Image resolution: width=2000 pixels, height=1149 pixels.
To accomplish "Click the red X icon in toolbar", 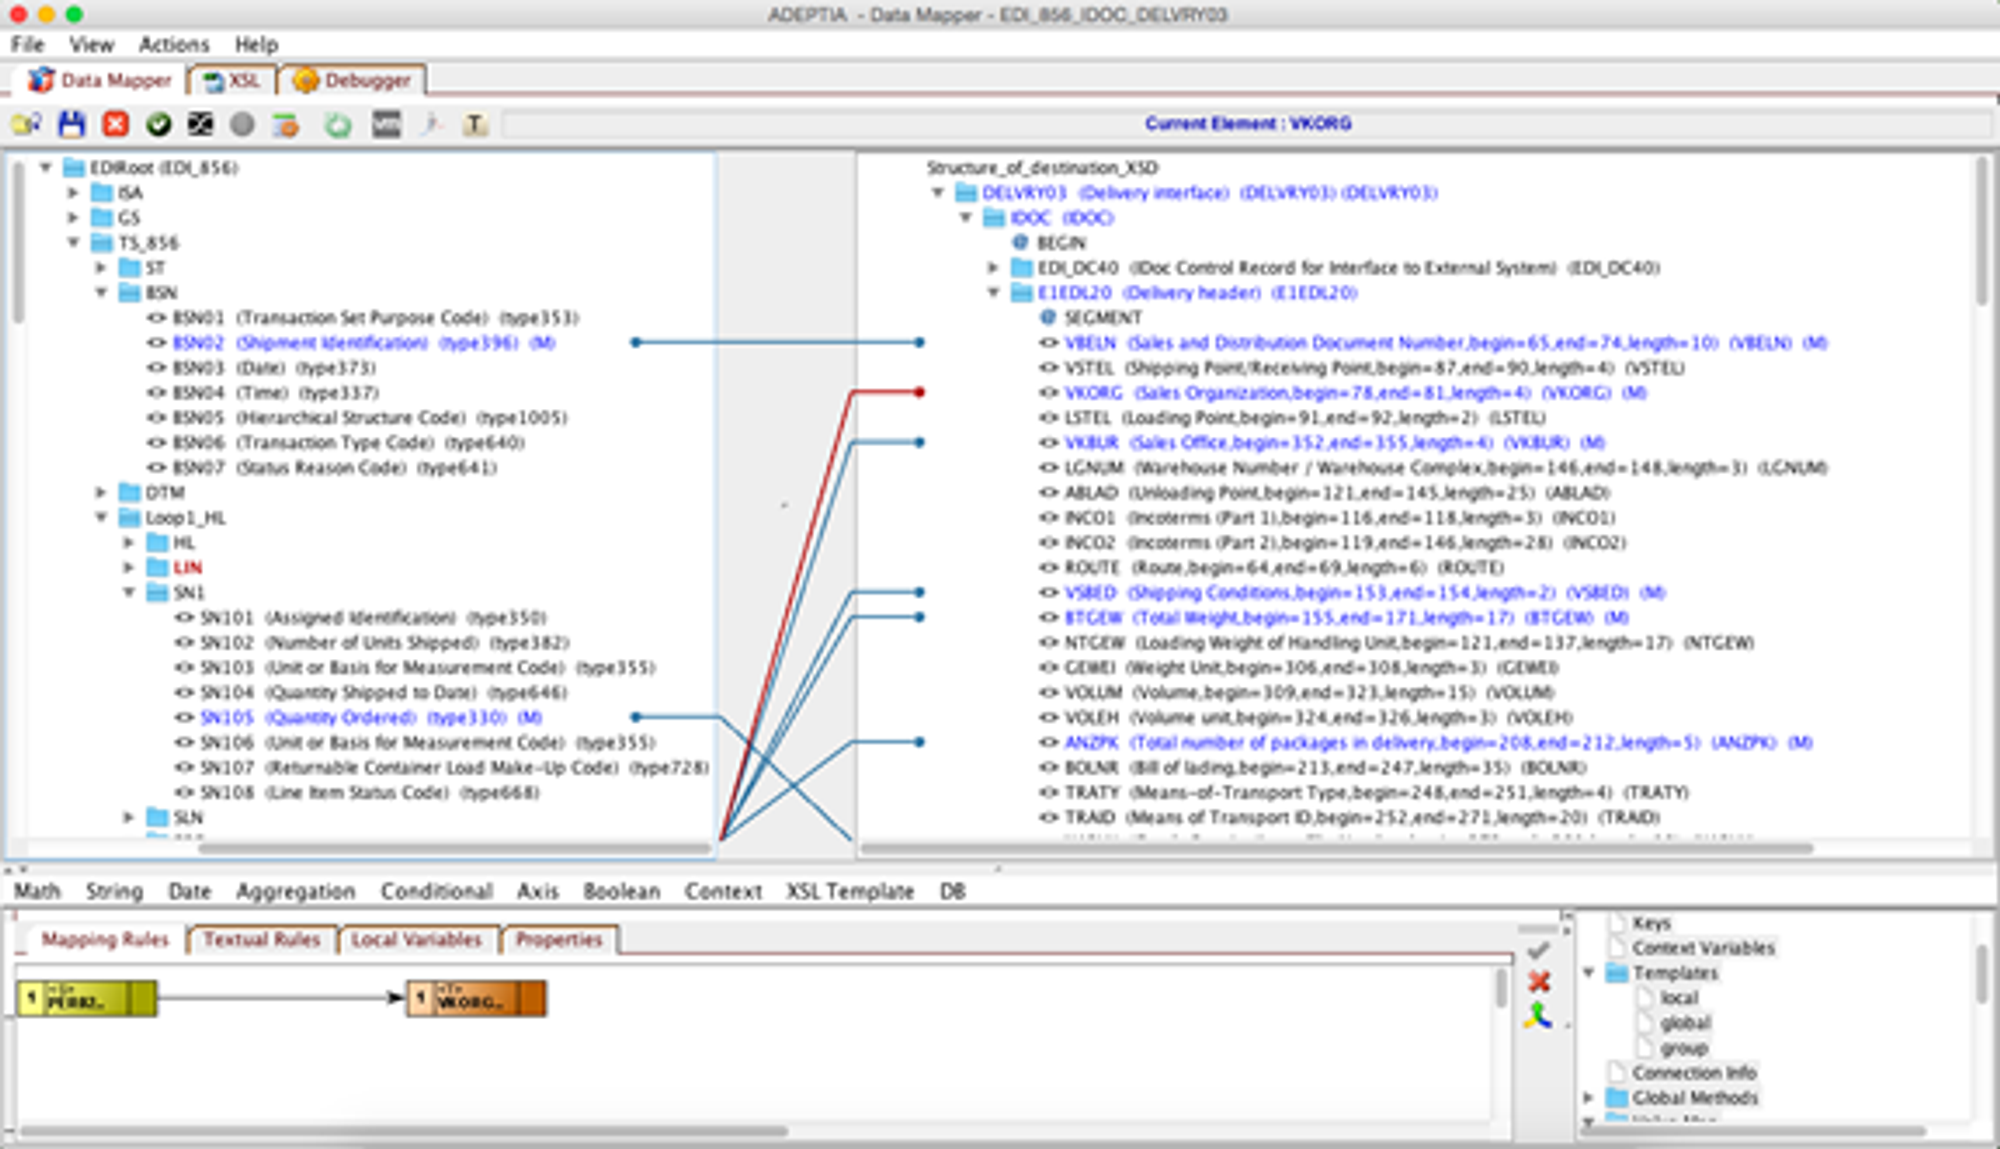I will tap(116, 124).
